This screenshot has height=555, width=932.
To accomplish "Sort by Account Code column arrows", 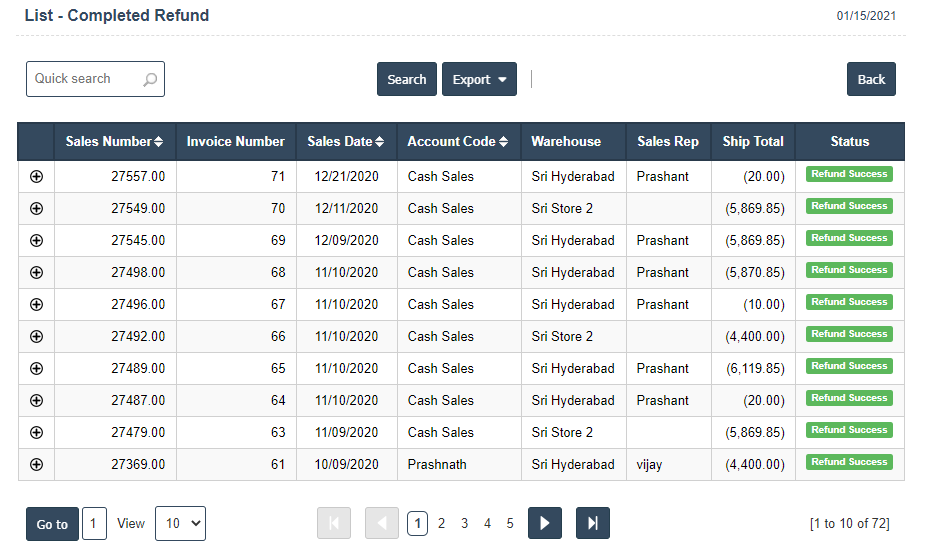I will pyautogui.click(x=503, y=142).
